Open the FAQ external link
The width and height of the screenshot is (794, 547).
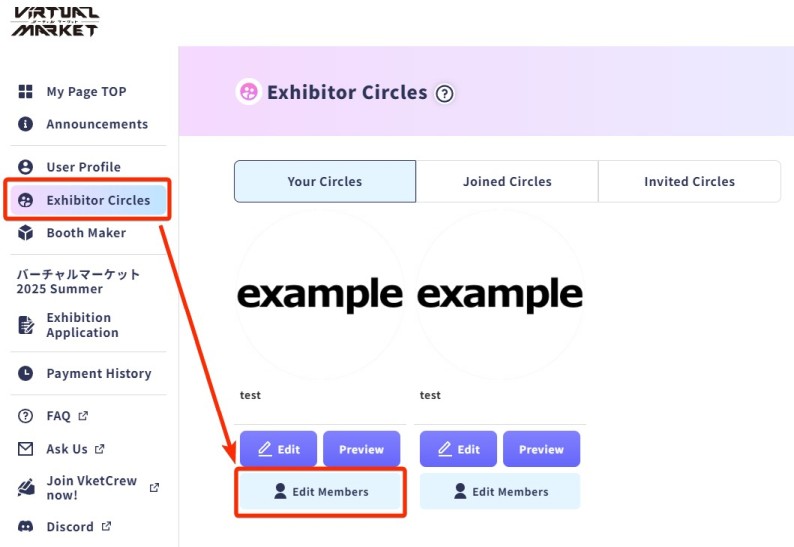tap(58, 416)
